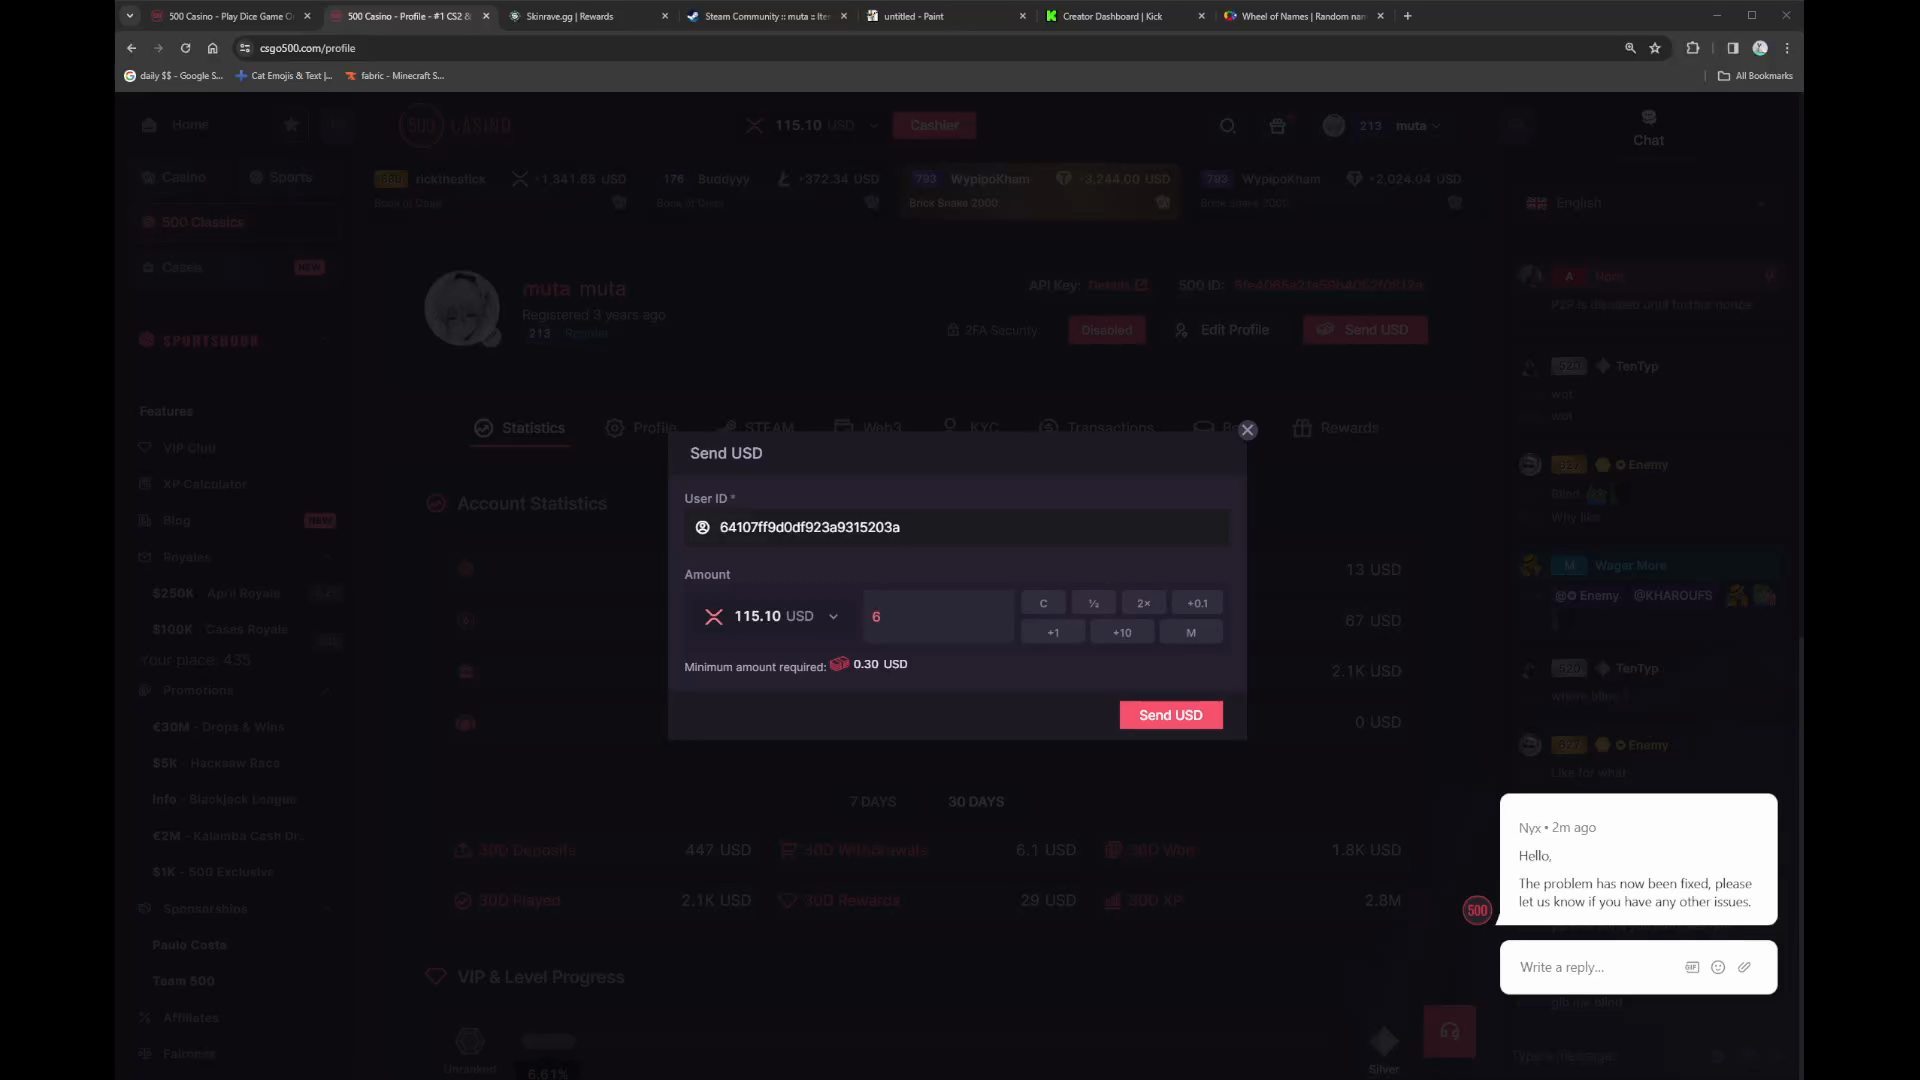Open emoji picker in reply box
This screenshot has height=1080, width=1920.
click(x=1718, y=967)
